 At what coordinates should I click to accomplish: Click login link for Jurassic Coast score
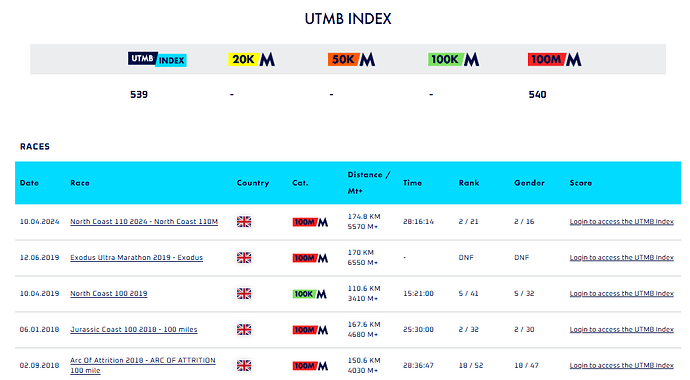(x=621, y=329)
